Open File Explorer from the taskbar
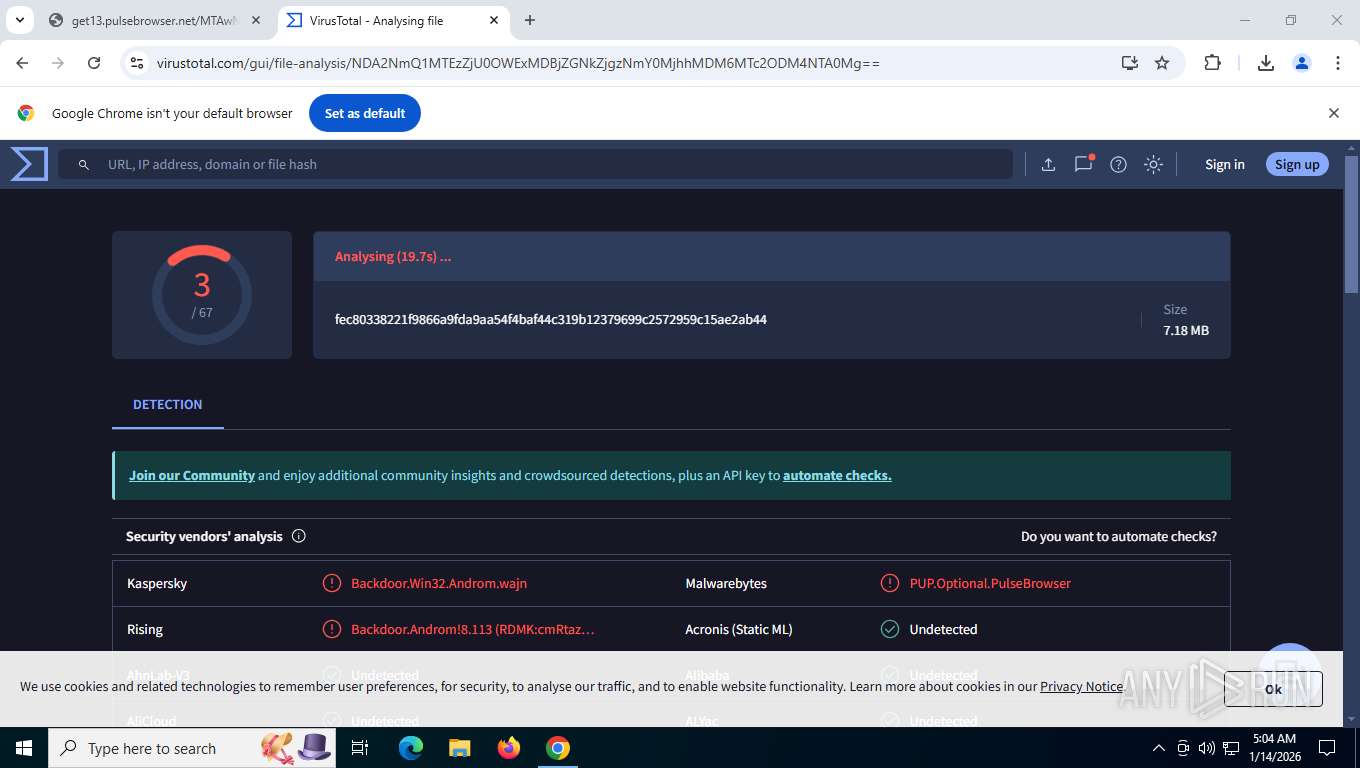The height and width of the screenshot is (768, 1360). [459, 748]
